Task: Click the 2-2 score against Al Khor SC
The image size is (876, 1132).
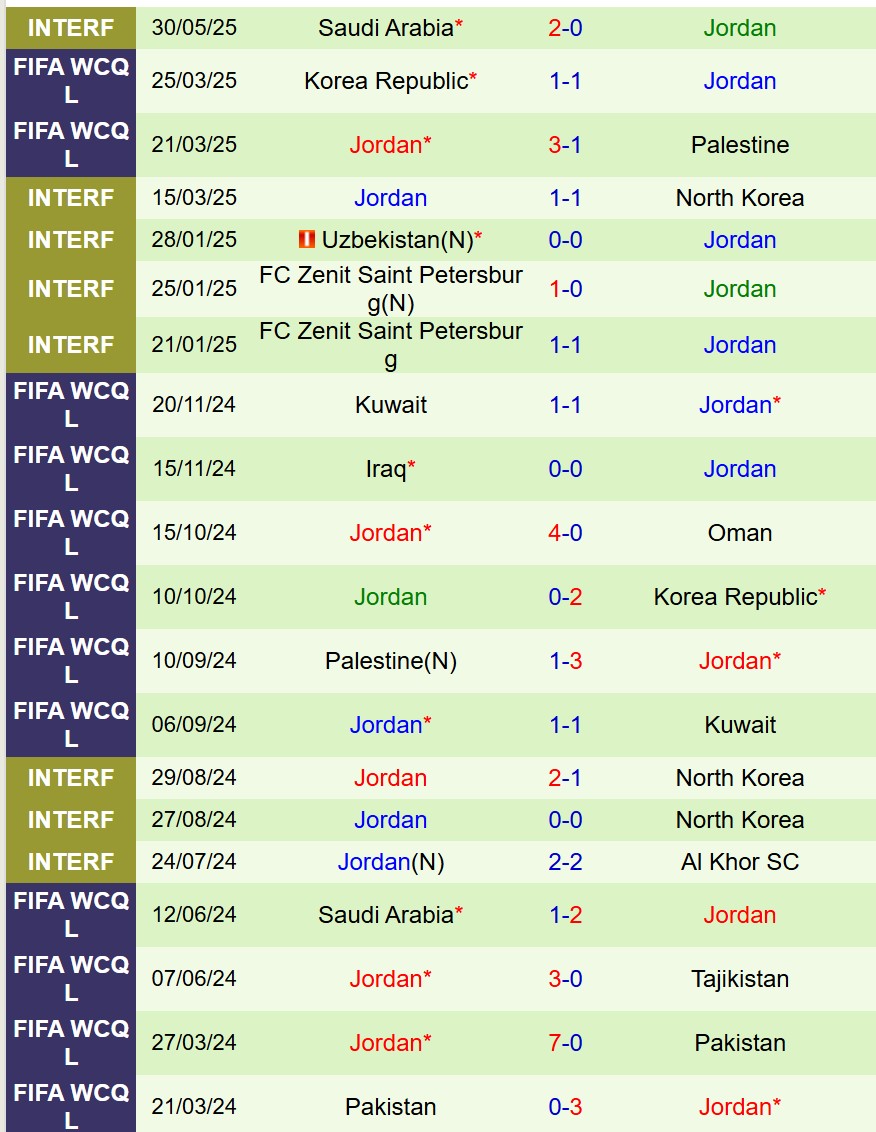Action: click(x=565, y=862)
